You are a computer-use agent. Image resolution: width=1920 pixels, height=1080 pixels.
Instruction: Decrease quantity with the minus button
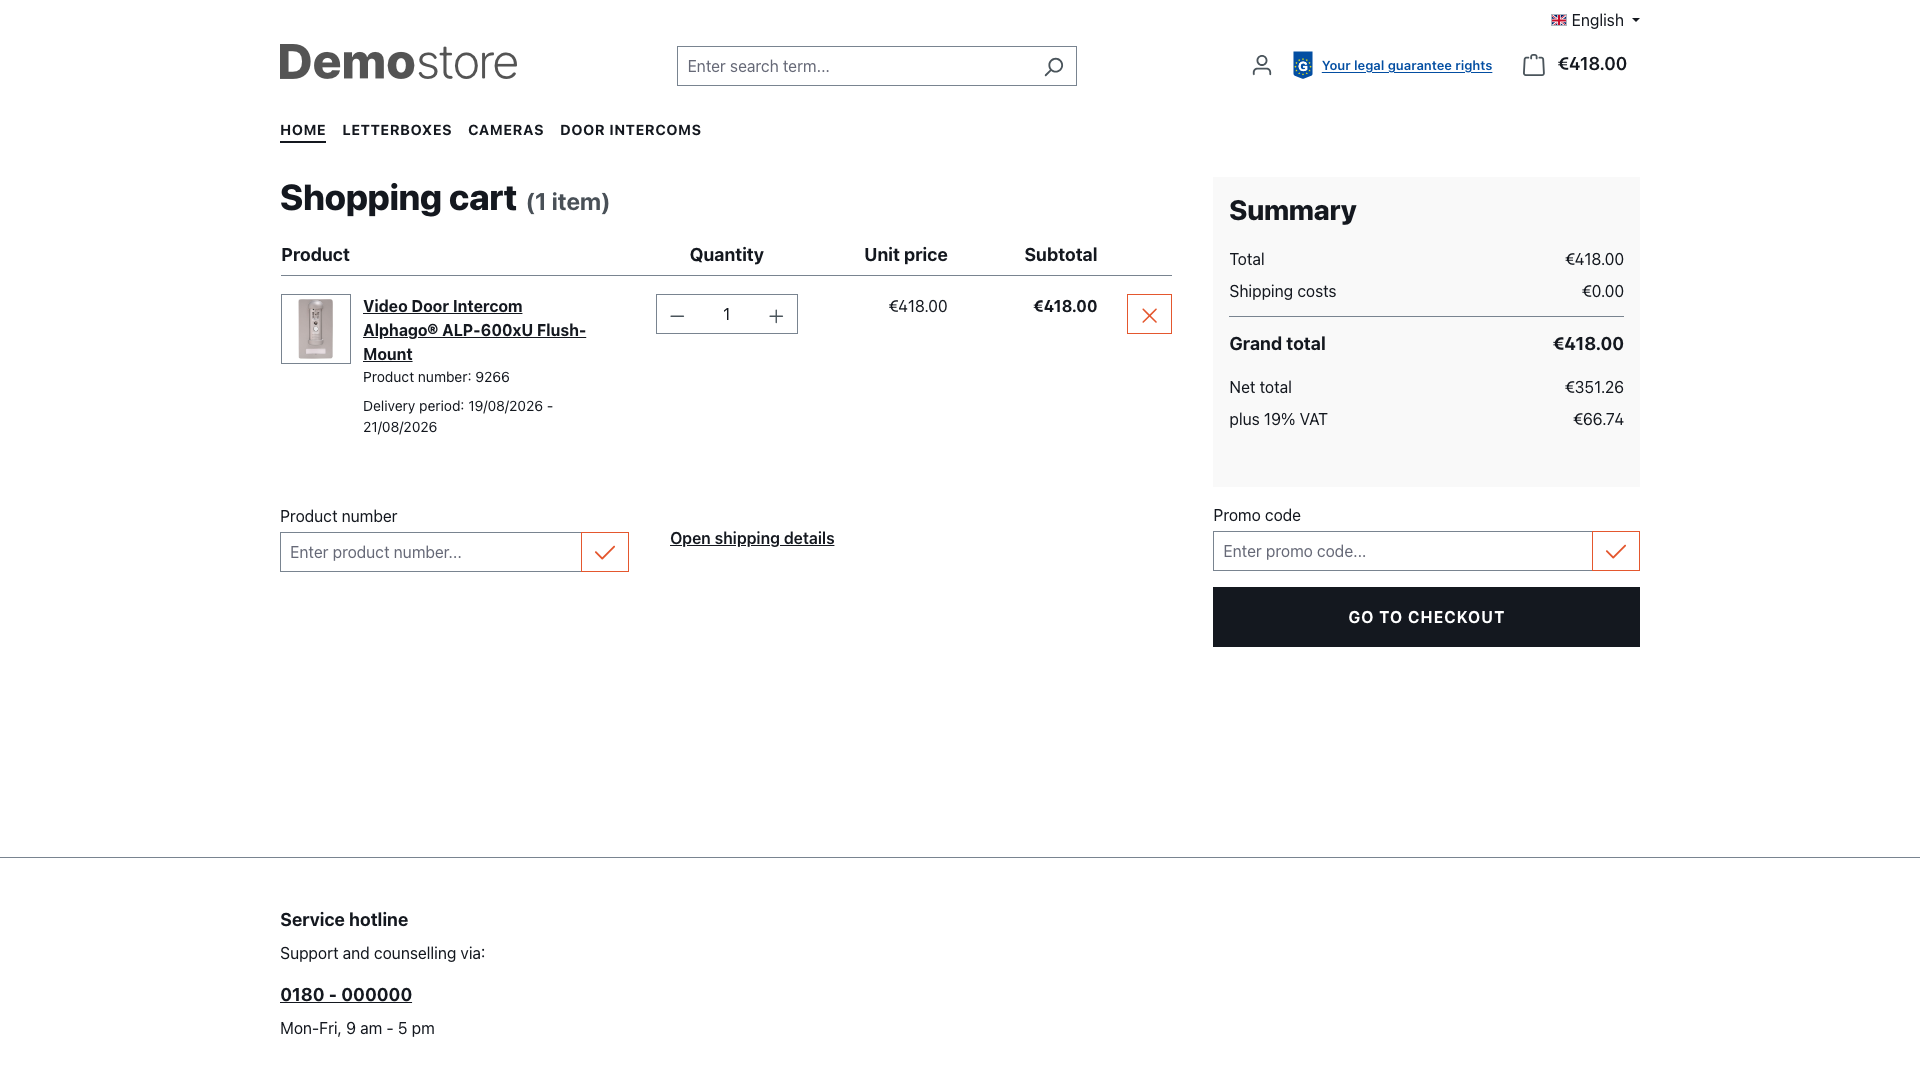pos(677,315)
